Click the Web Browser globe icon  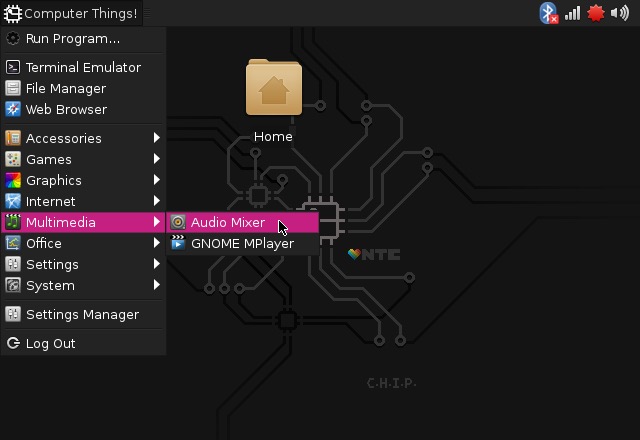13,109
